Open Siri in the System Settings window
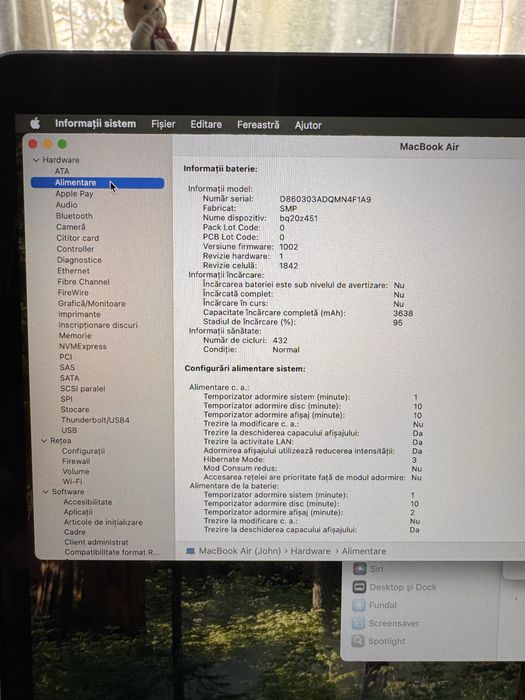525x700 pixels. point(369,569)
